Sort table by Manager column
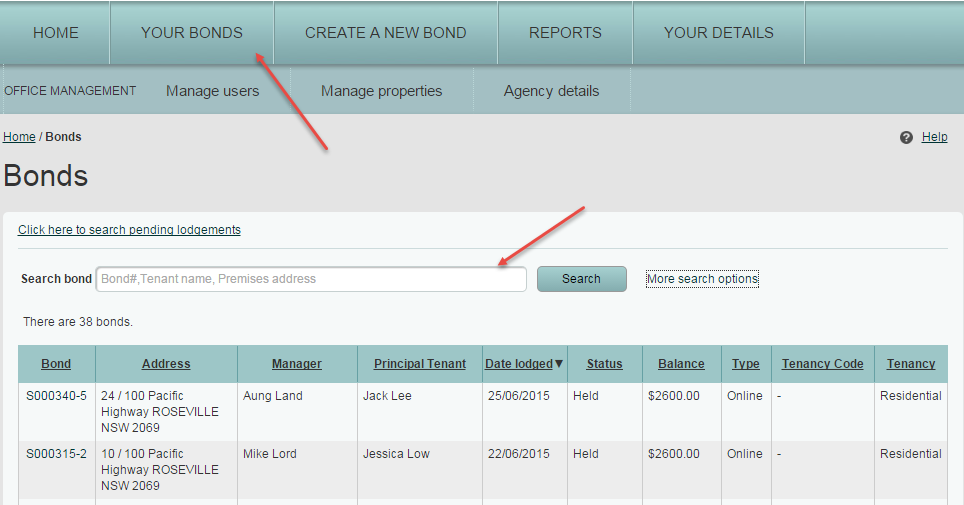964x505 pixels. click(297, 364)
